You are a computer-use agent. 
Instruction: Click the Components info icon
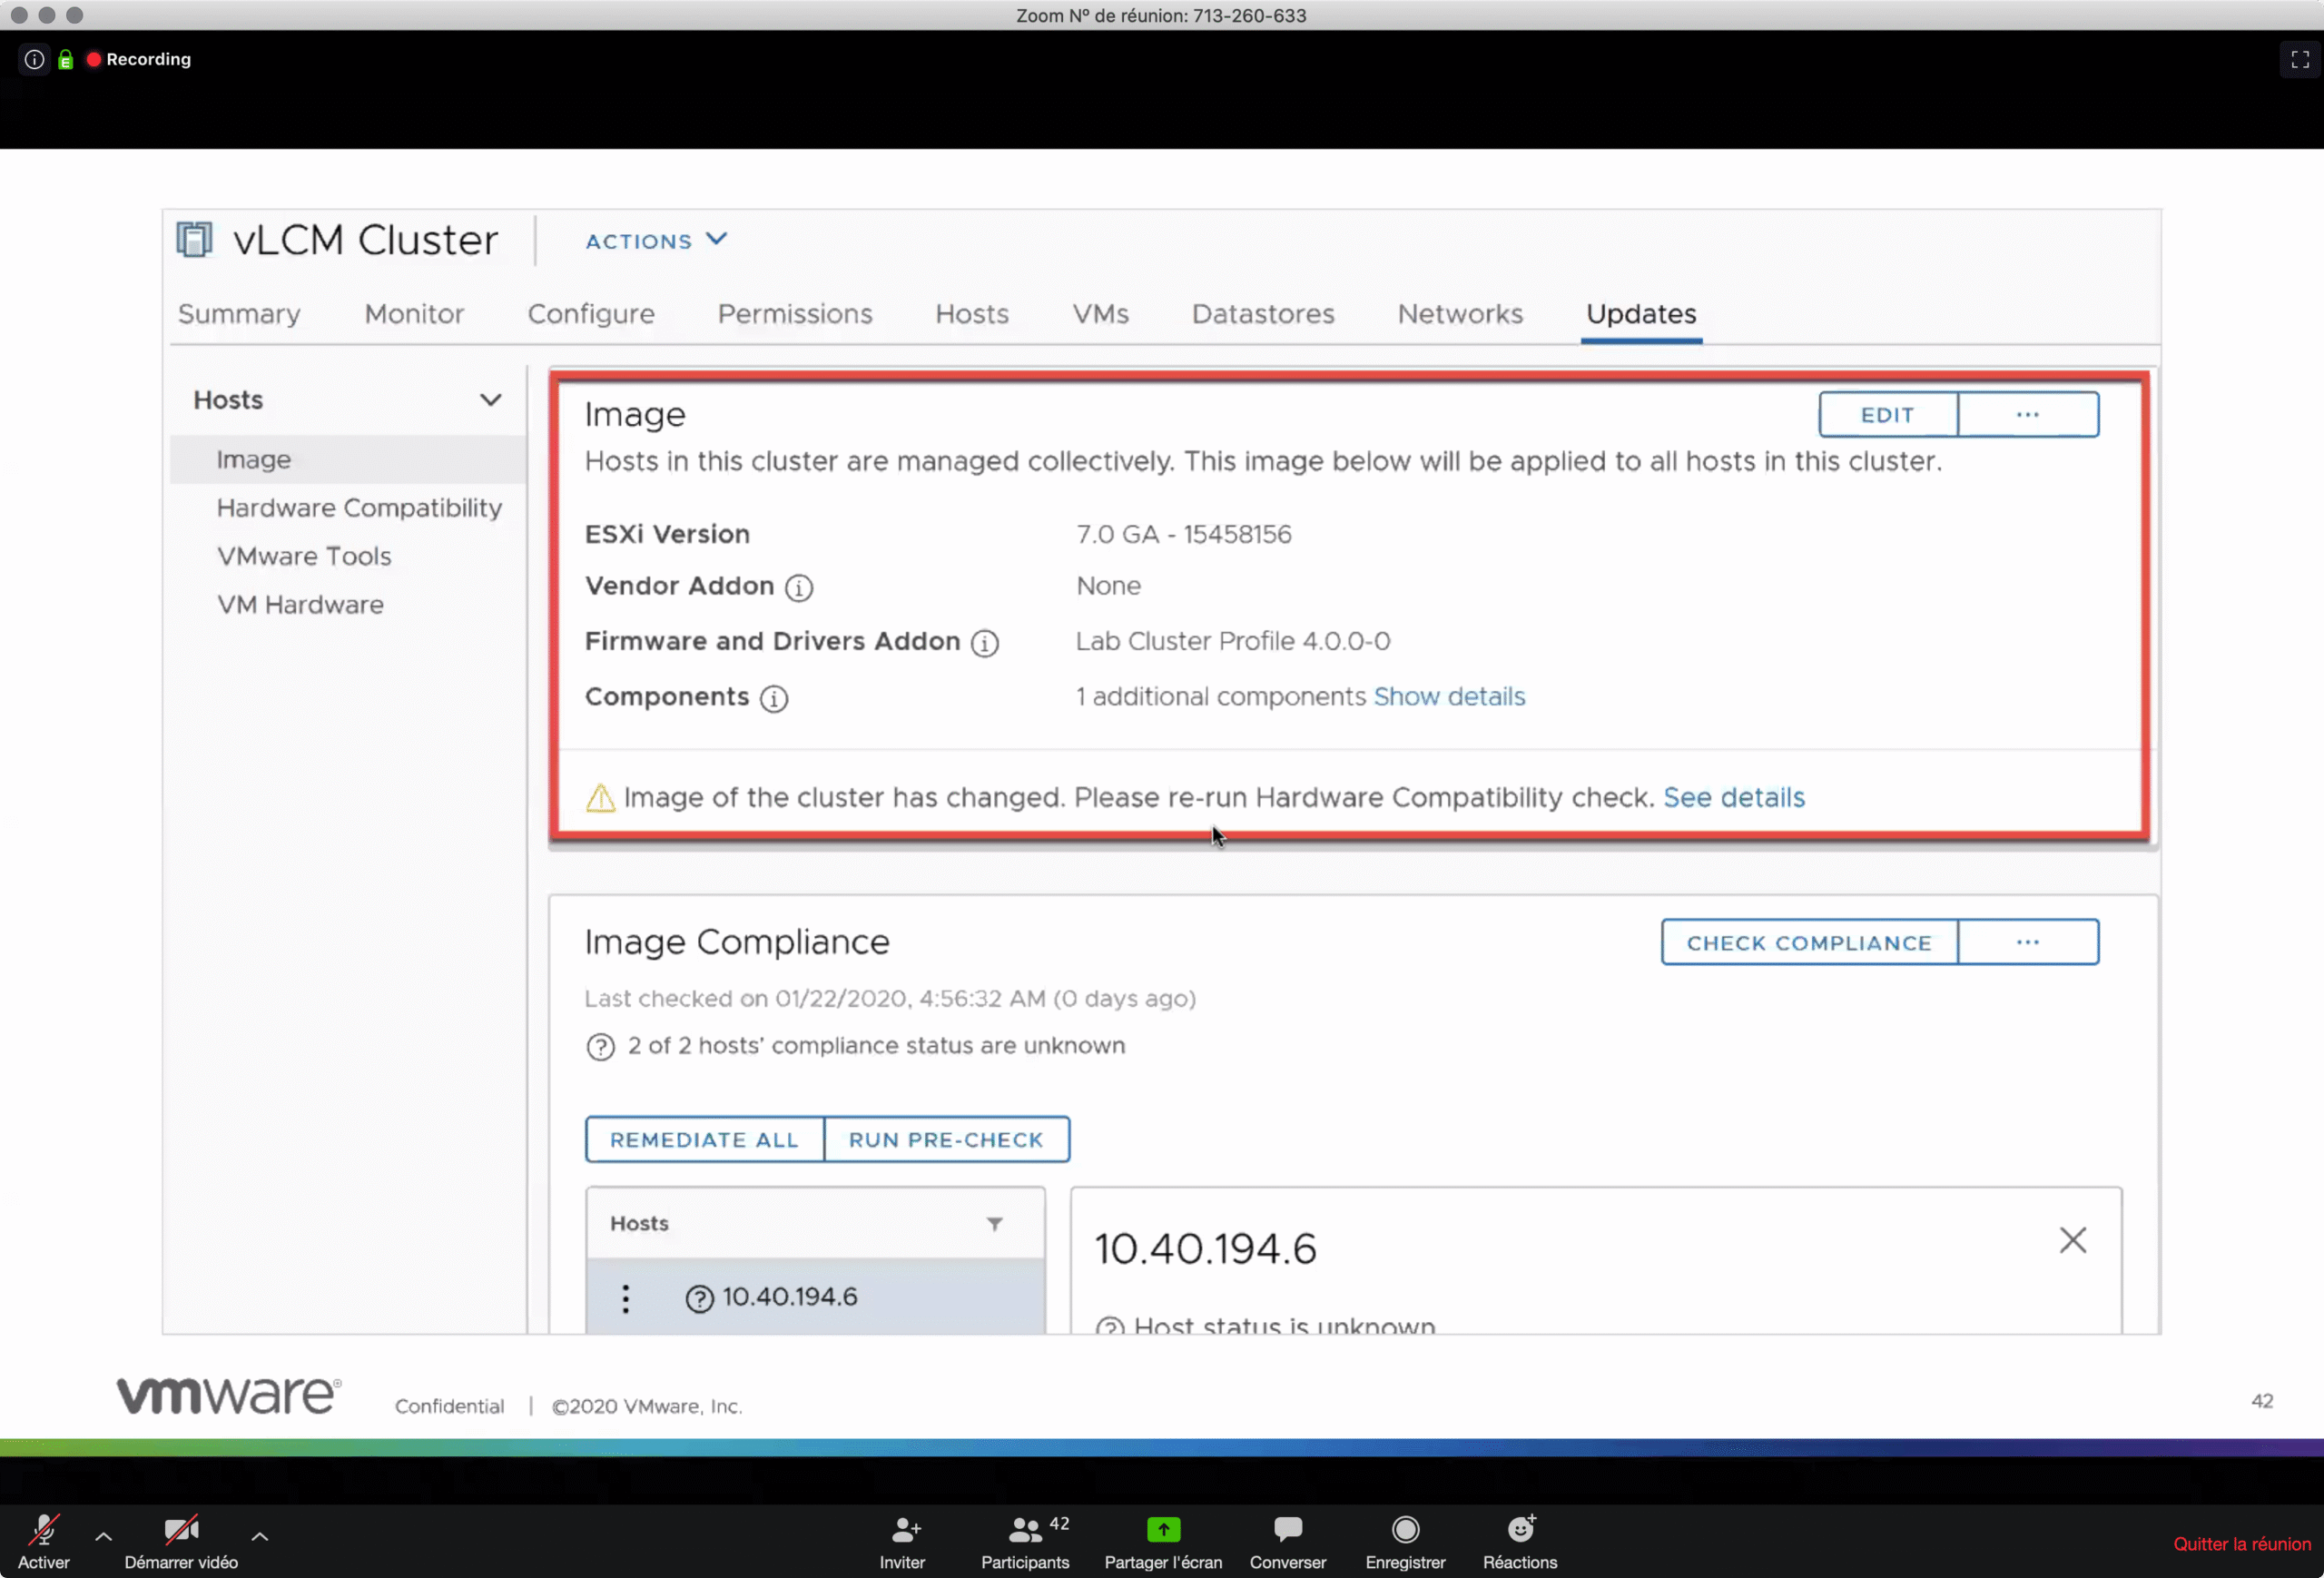tap(773, 698)
